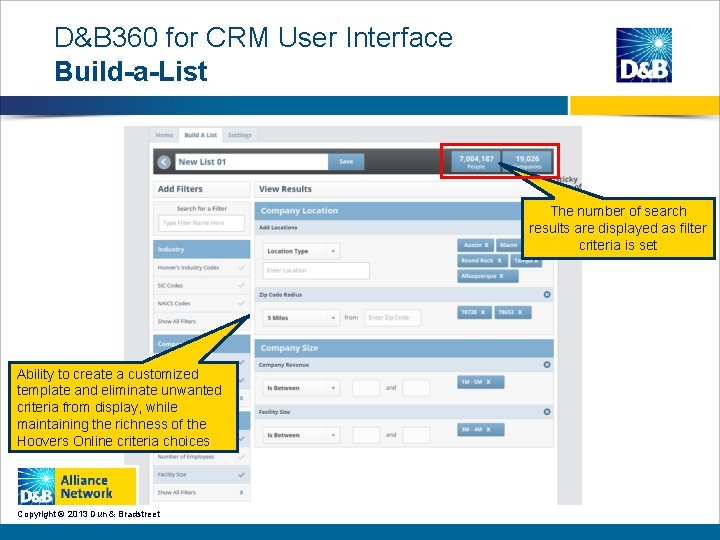Expand Show All Filters at sidebar bottom
720x540 pixels.
point(177,492)
